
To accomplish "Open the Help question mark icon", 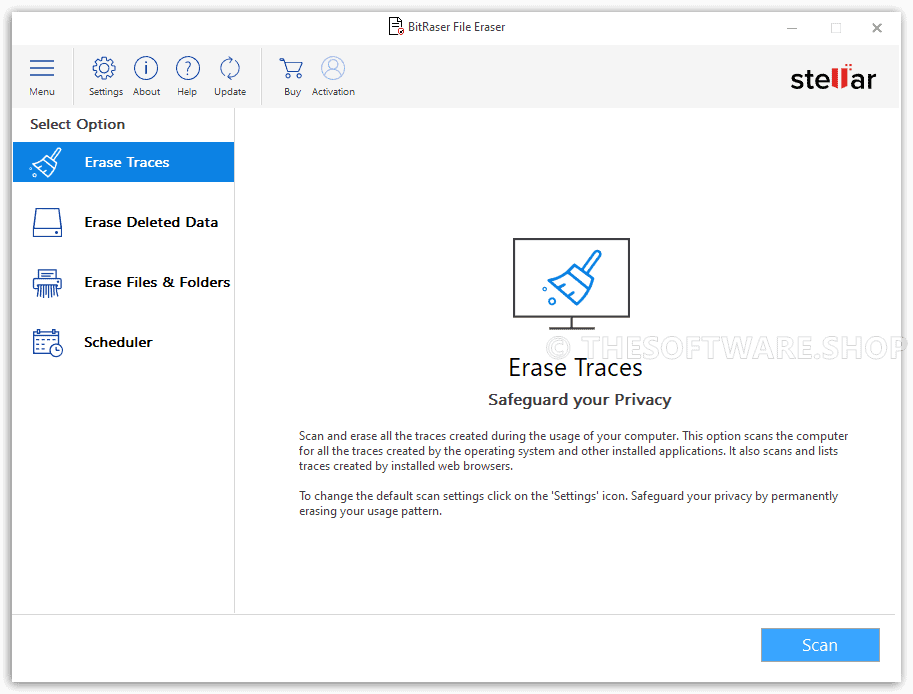I will pyautogui.click(x=187, y=68).
